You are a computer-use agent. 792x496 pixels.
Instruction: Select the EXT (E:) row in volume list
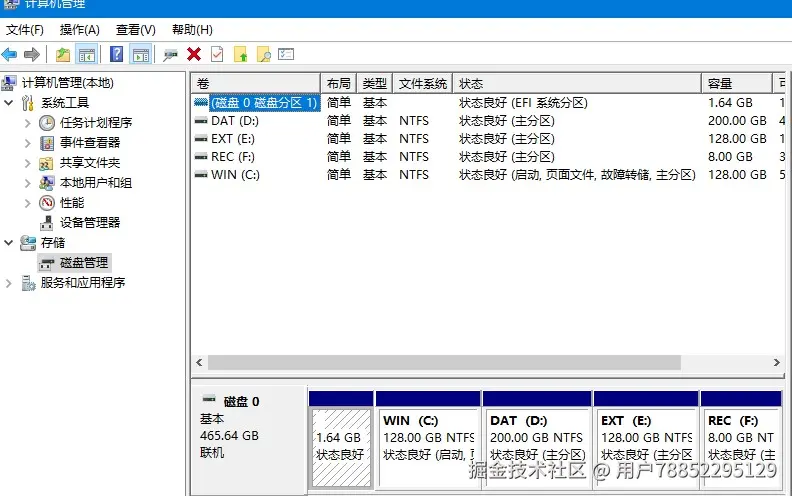pyautogui.click(x=488, y=139)
